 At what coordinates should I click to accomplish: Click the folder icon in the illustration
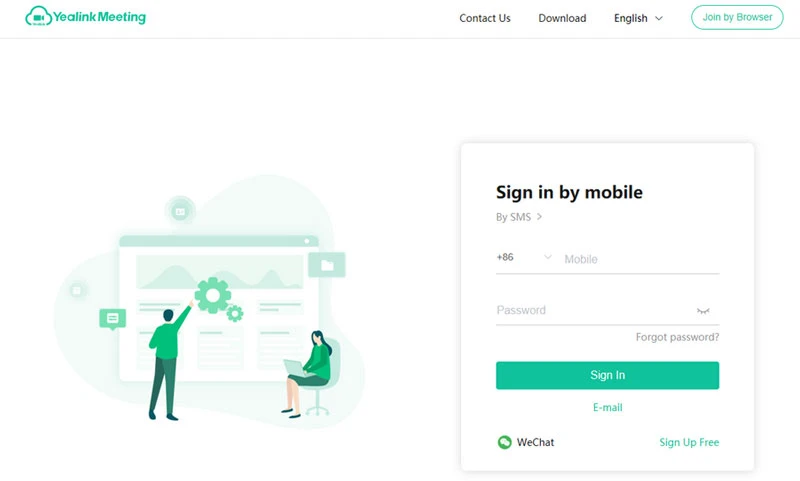click(x=327, y=265)
